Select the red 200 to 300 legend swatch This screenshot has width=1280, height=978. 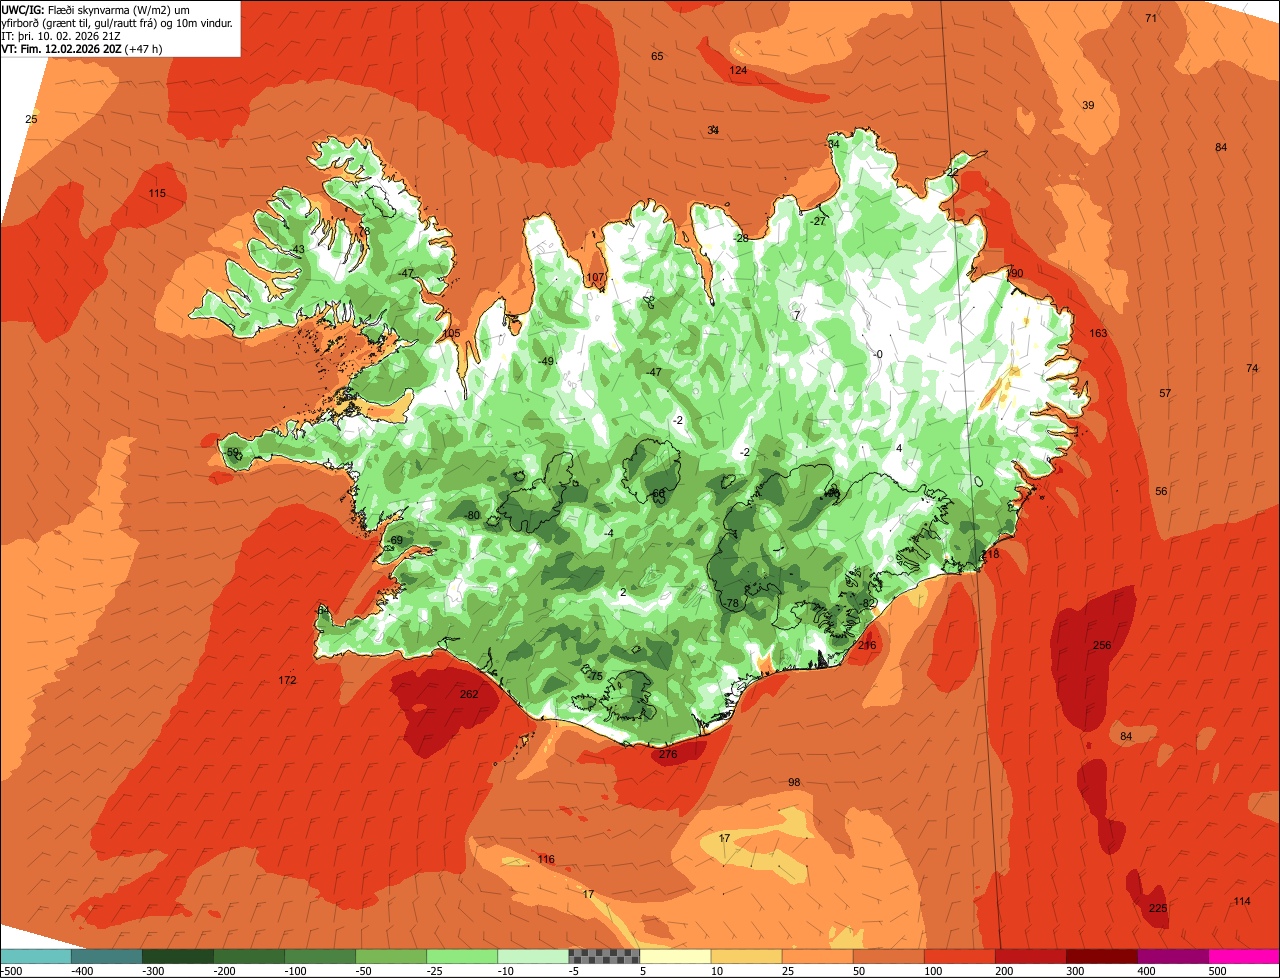[x=1030, y=956]
